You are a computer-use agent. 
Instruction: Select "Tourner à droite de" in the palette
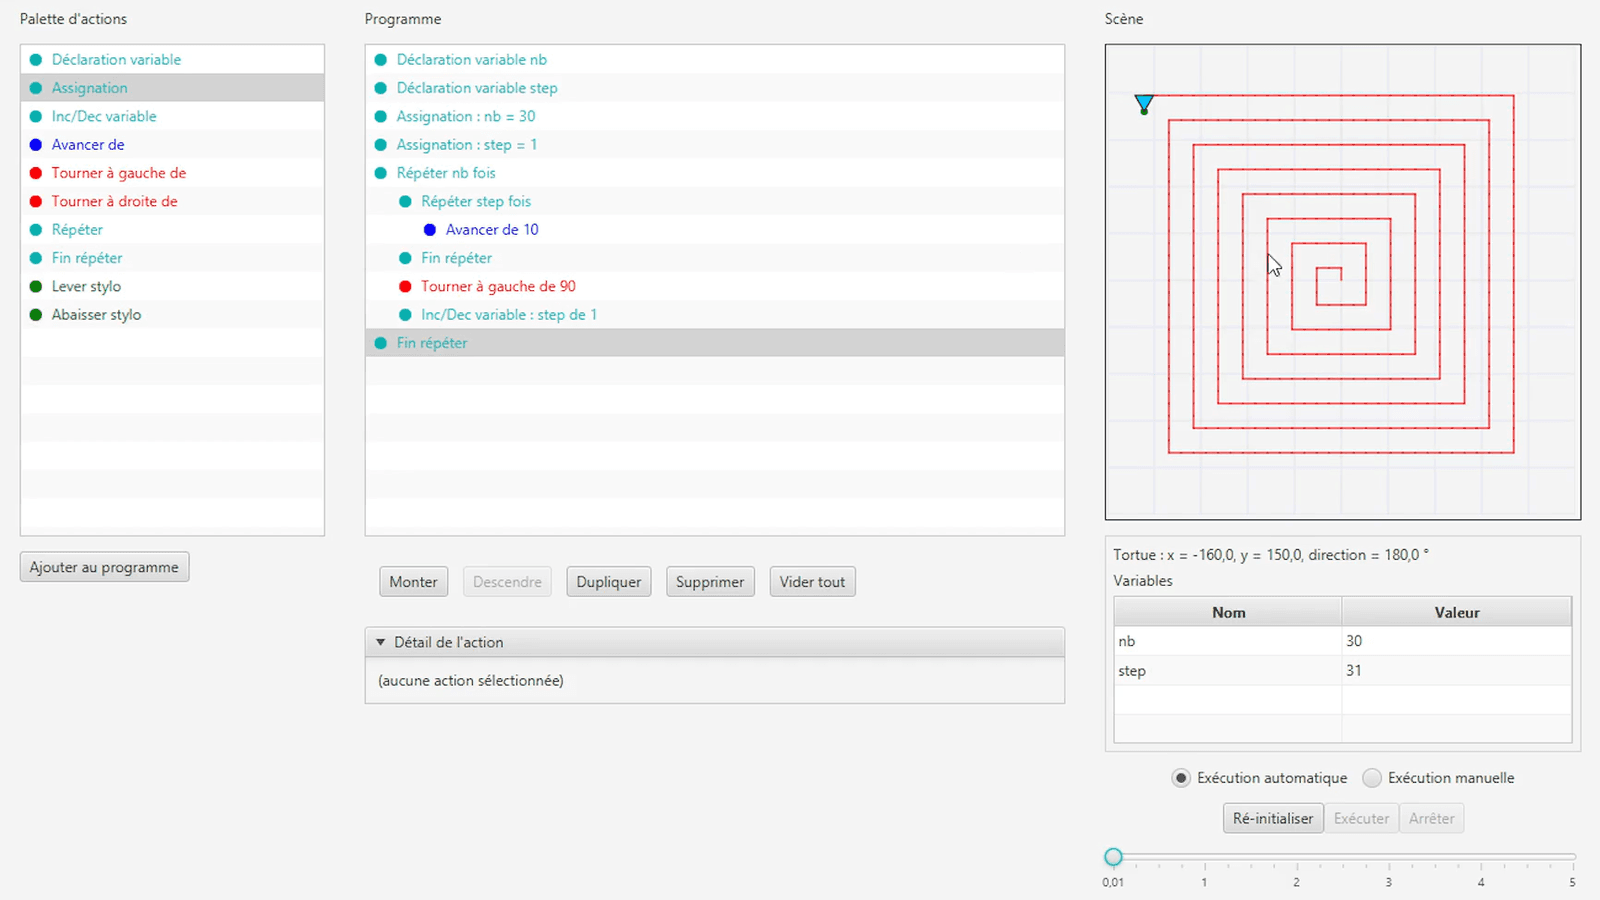pyautogui.click(x=114, y=201)
